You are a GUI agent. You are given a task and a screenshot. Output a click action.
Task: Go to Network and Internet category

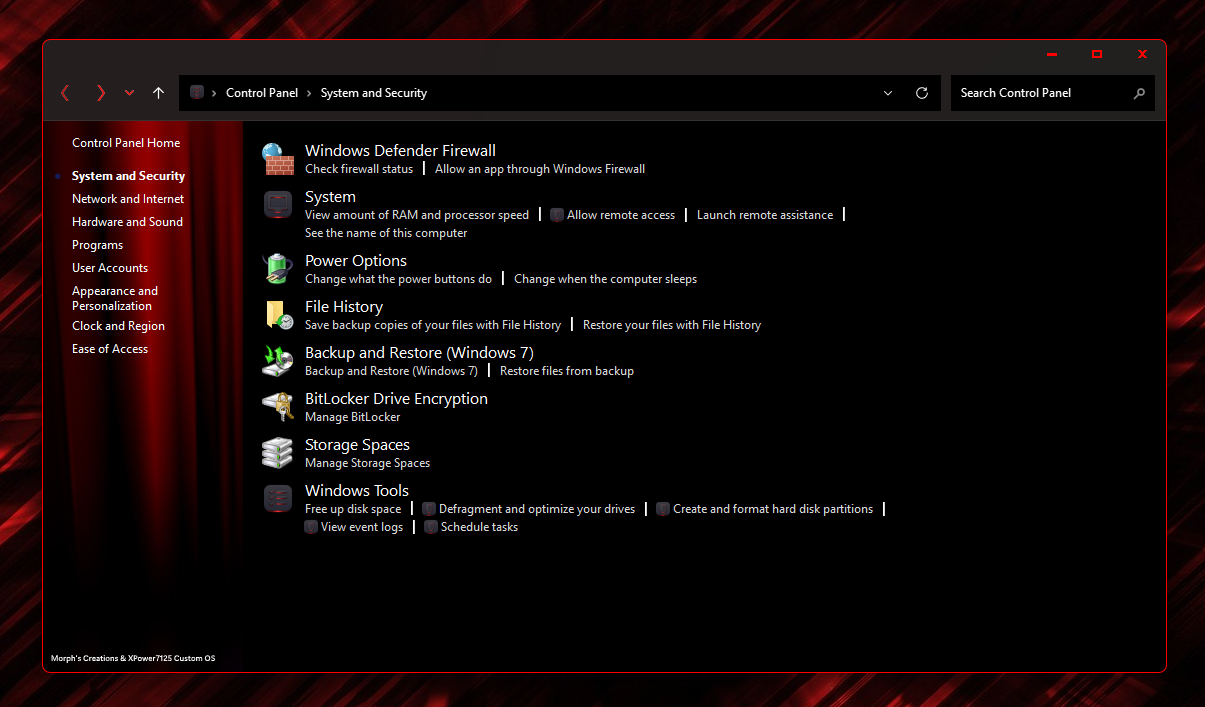(x=128, y=199)
